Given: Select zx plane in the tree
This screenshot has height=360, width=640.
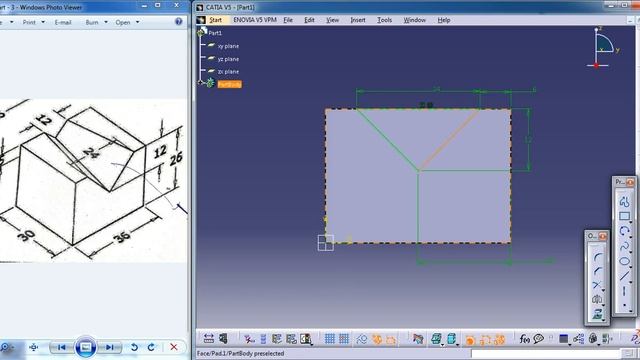Looking at the screenshot, I should (x=228, y=71).
